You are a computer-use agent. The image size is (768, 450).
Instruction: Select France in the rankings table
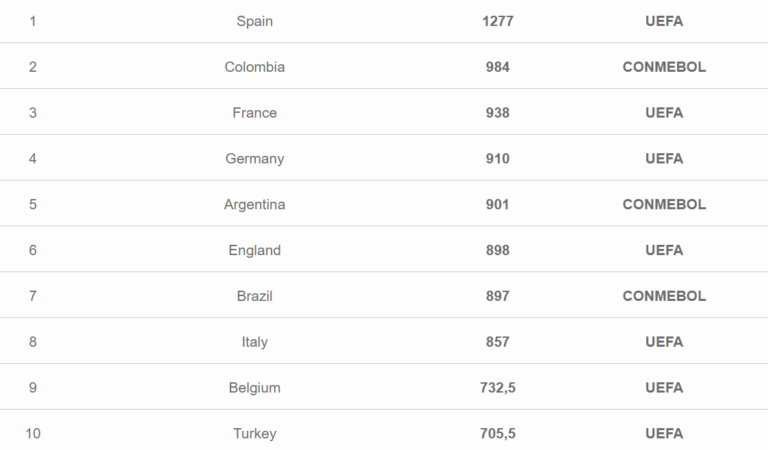tap(254, 113)
